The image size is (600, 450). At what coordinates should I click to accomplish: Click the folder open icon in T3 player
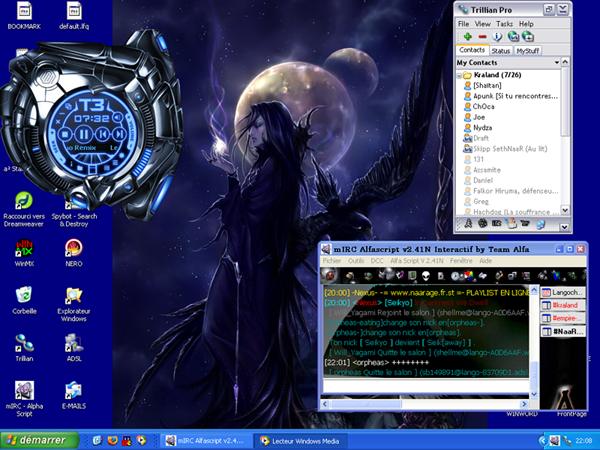pyautogui.click(x=80, y=168)
